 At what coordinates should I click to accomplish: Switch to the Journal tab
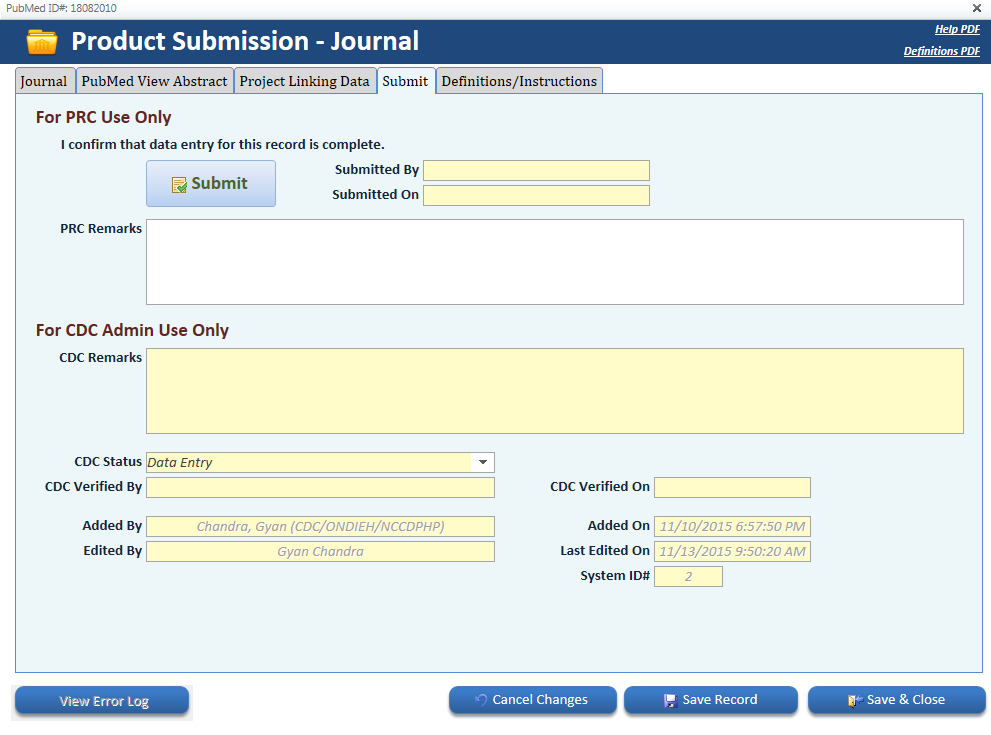point(44,82)
